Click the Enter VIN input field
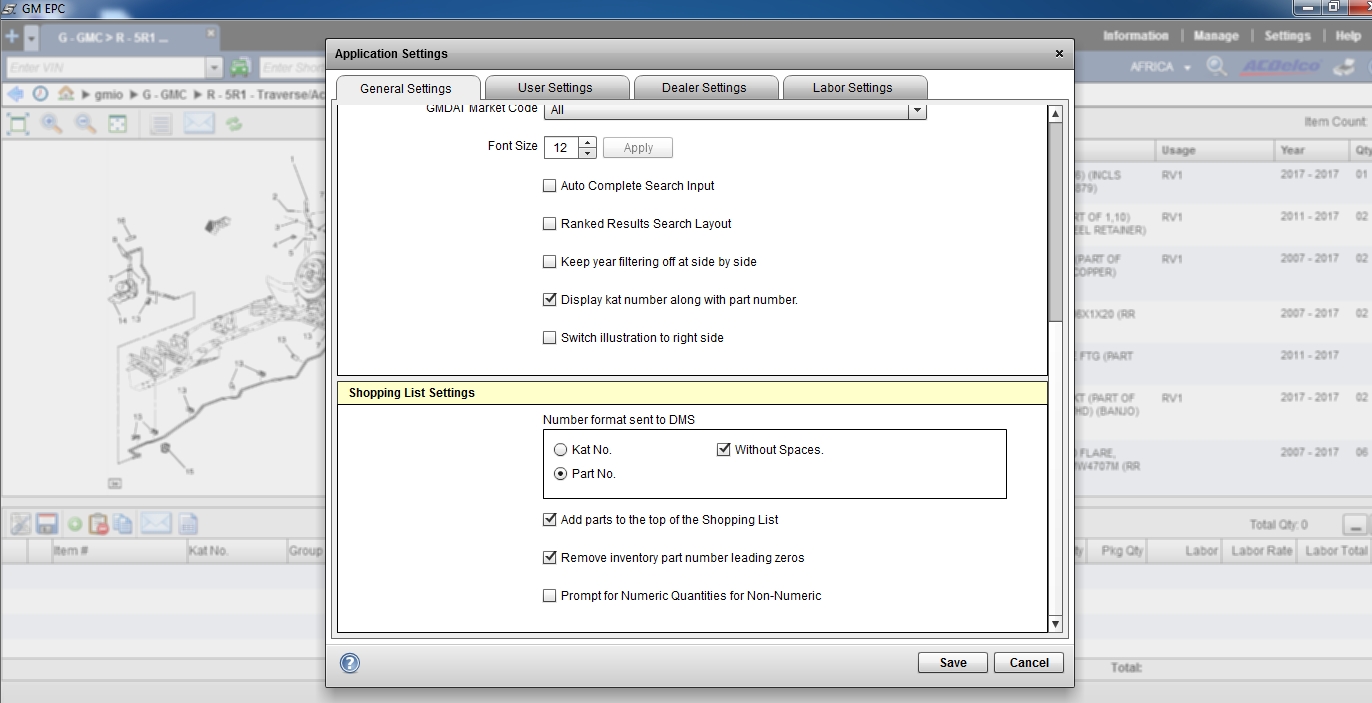 (x=106, y=67)
